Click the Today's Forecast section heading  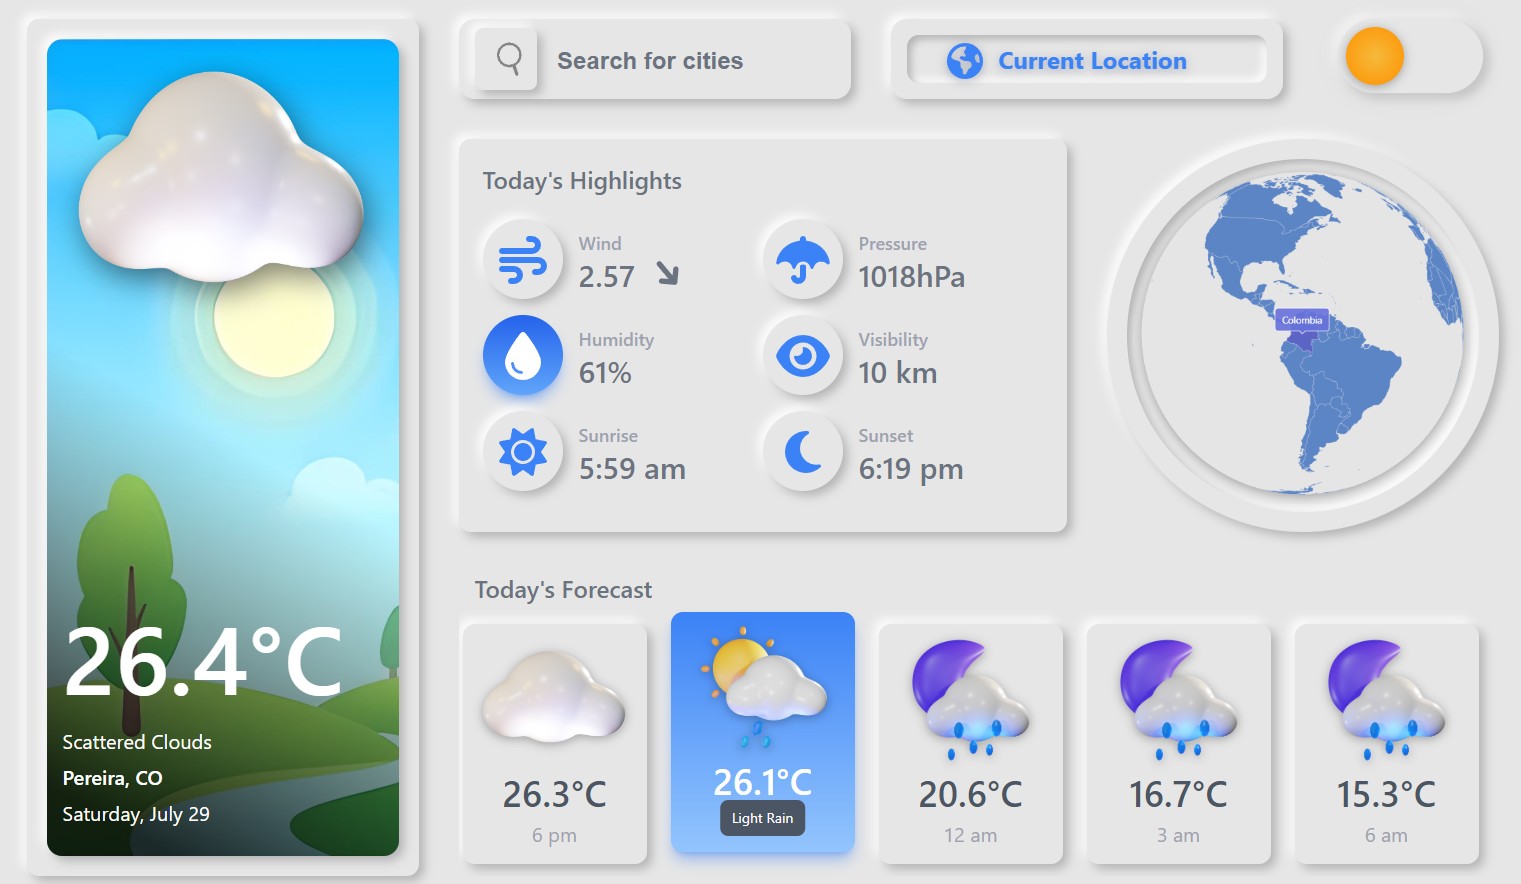(x=563, y=590)
